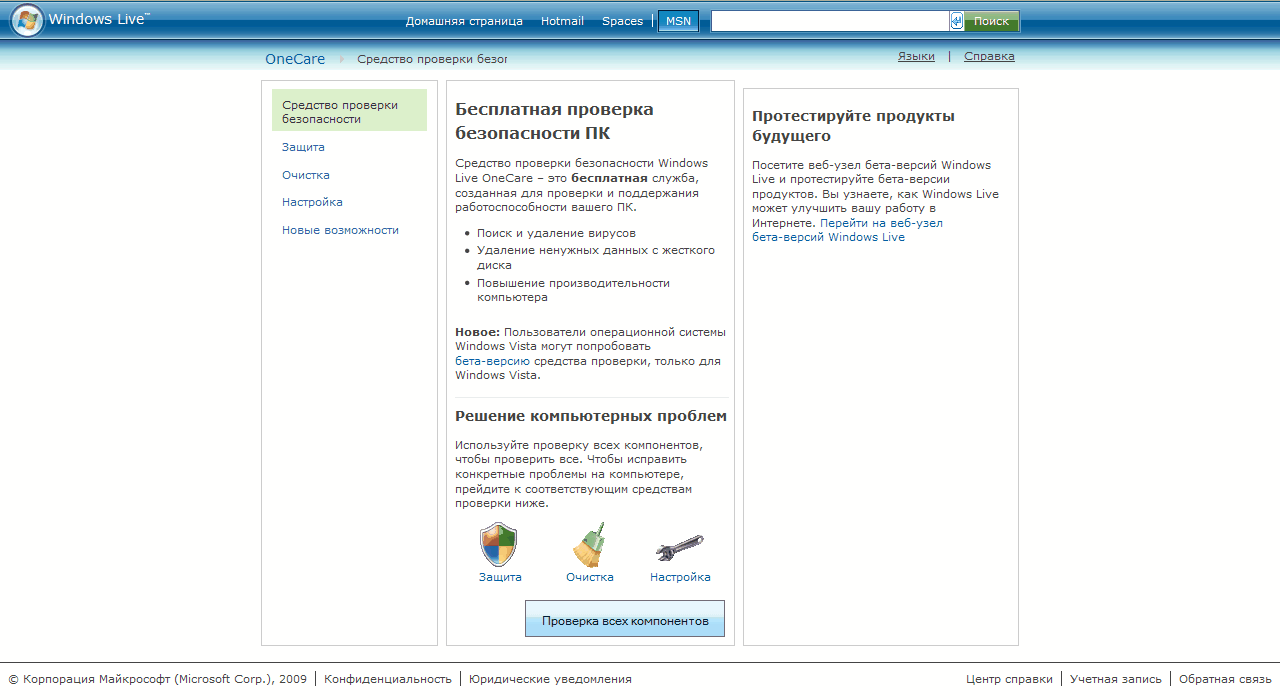The image size is (1280, 700).
Task: Click the bullet Поиск и удаление вирусов
Action: pyautogui.click(x=556, y=233)
